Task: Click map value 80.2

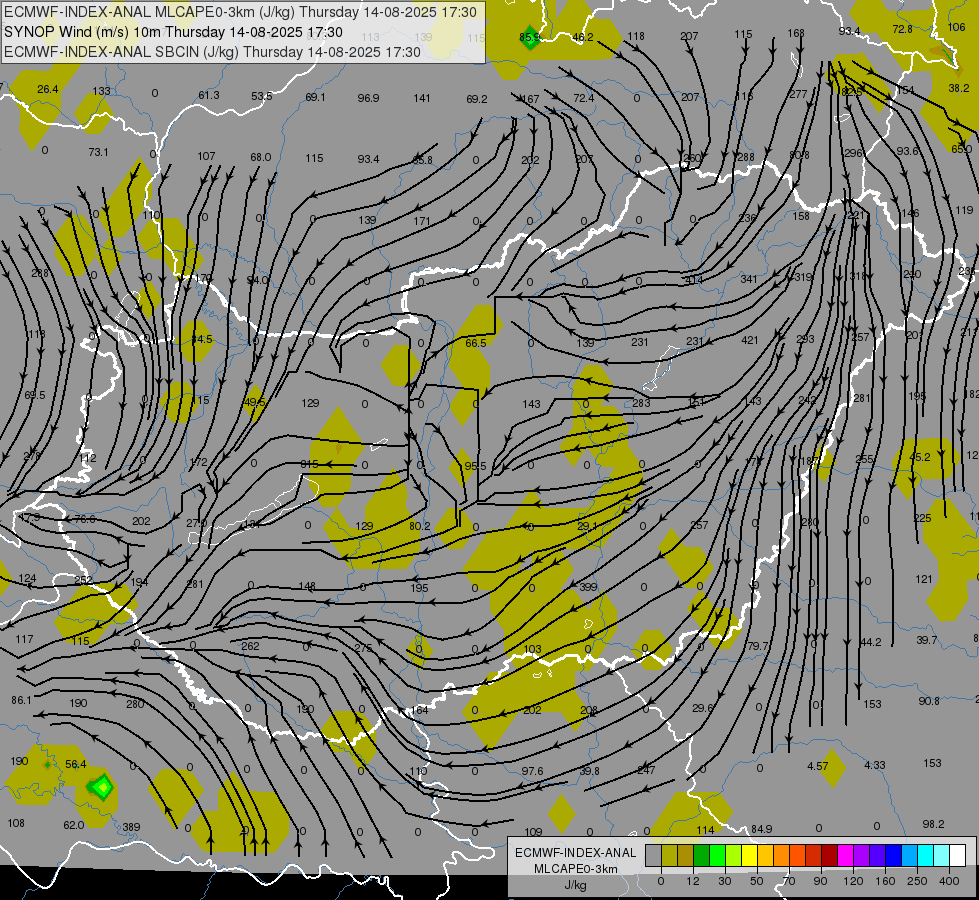Action: (x=420, y=527)
